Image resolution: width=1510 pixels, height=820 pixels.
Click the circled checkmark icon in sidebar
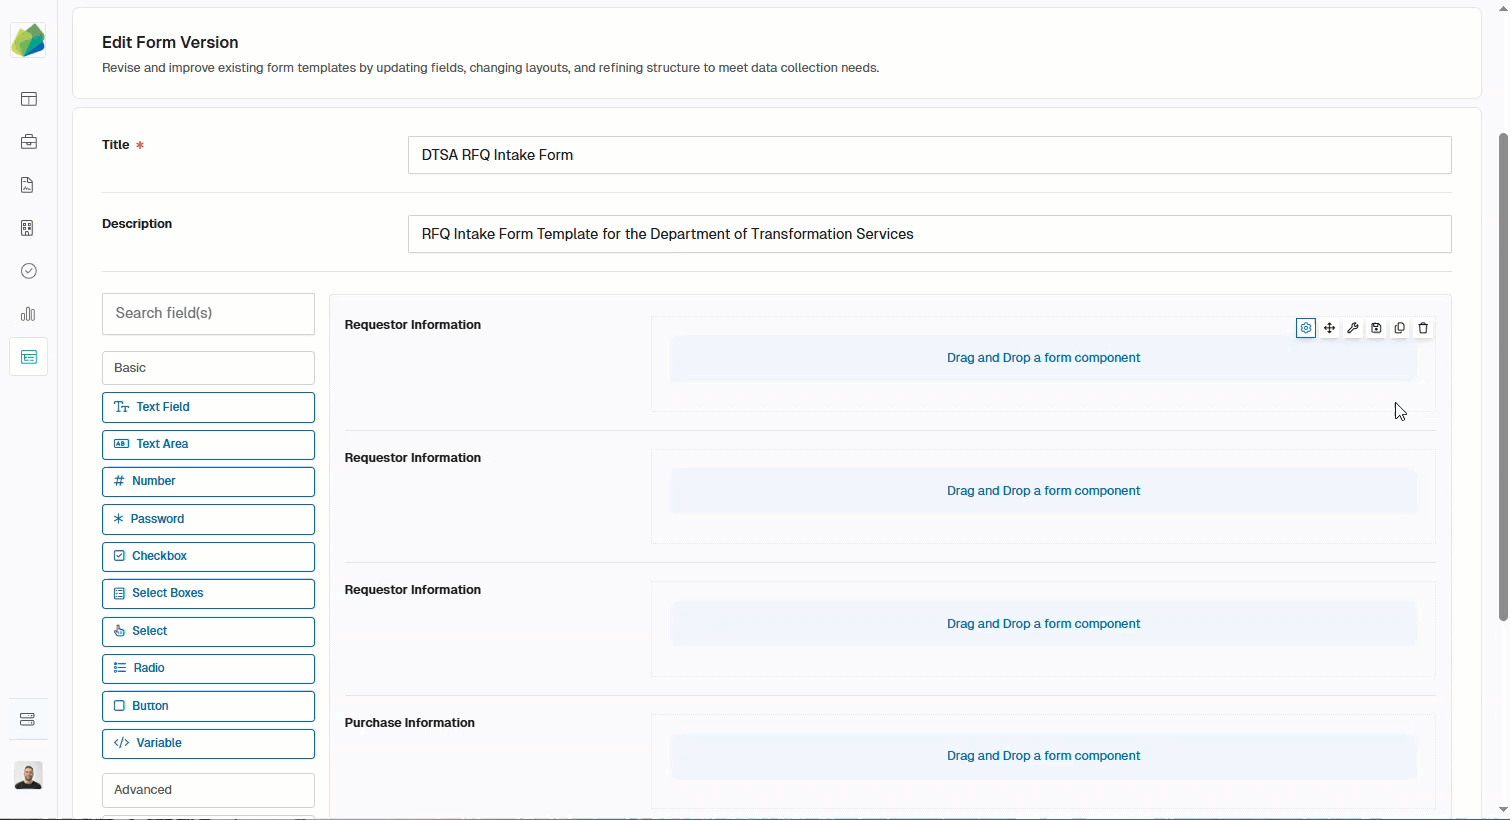click(x=29, y=271)
